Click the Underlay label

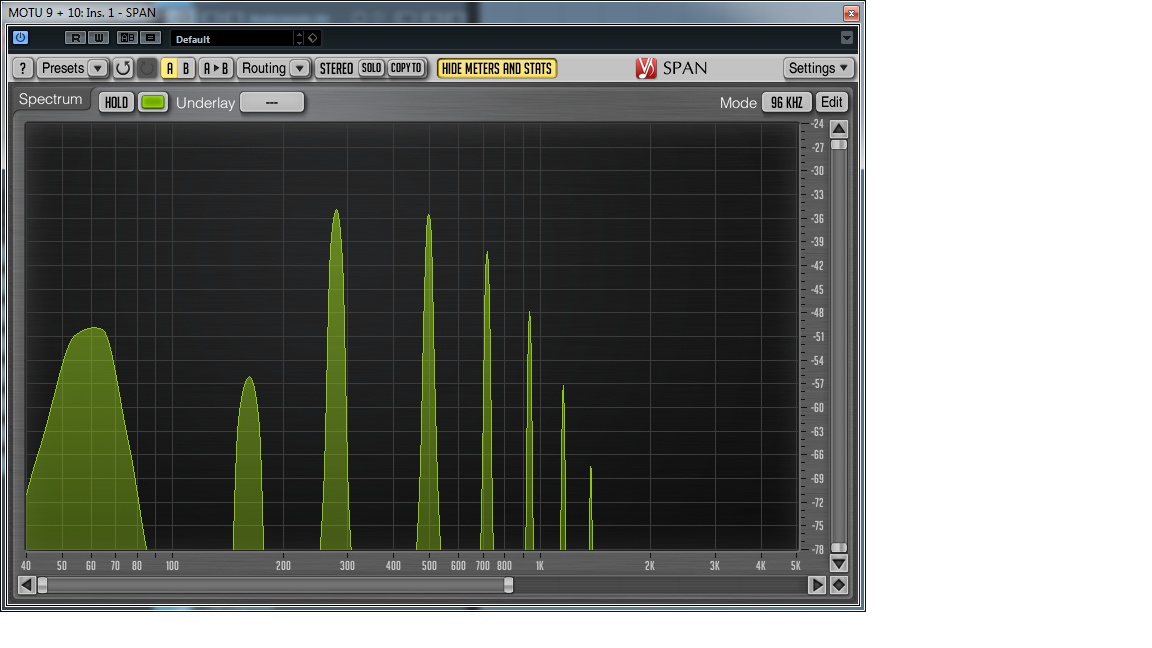pos(206,103)
